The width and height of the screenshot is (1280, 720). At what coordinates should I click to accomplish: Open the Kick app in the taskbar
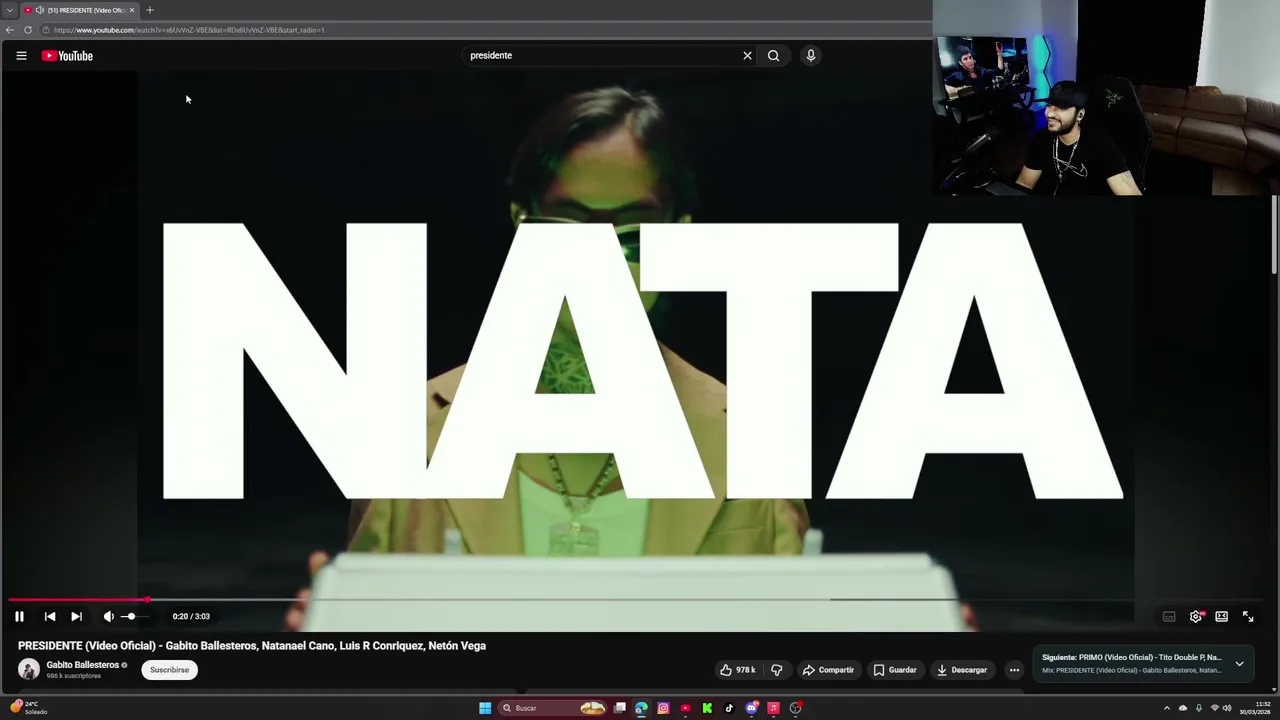click(x=707, y=708)
